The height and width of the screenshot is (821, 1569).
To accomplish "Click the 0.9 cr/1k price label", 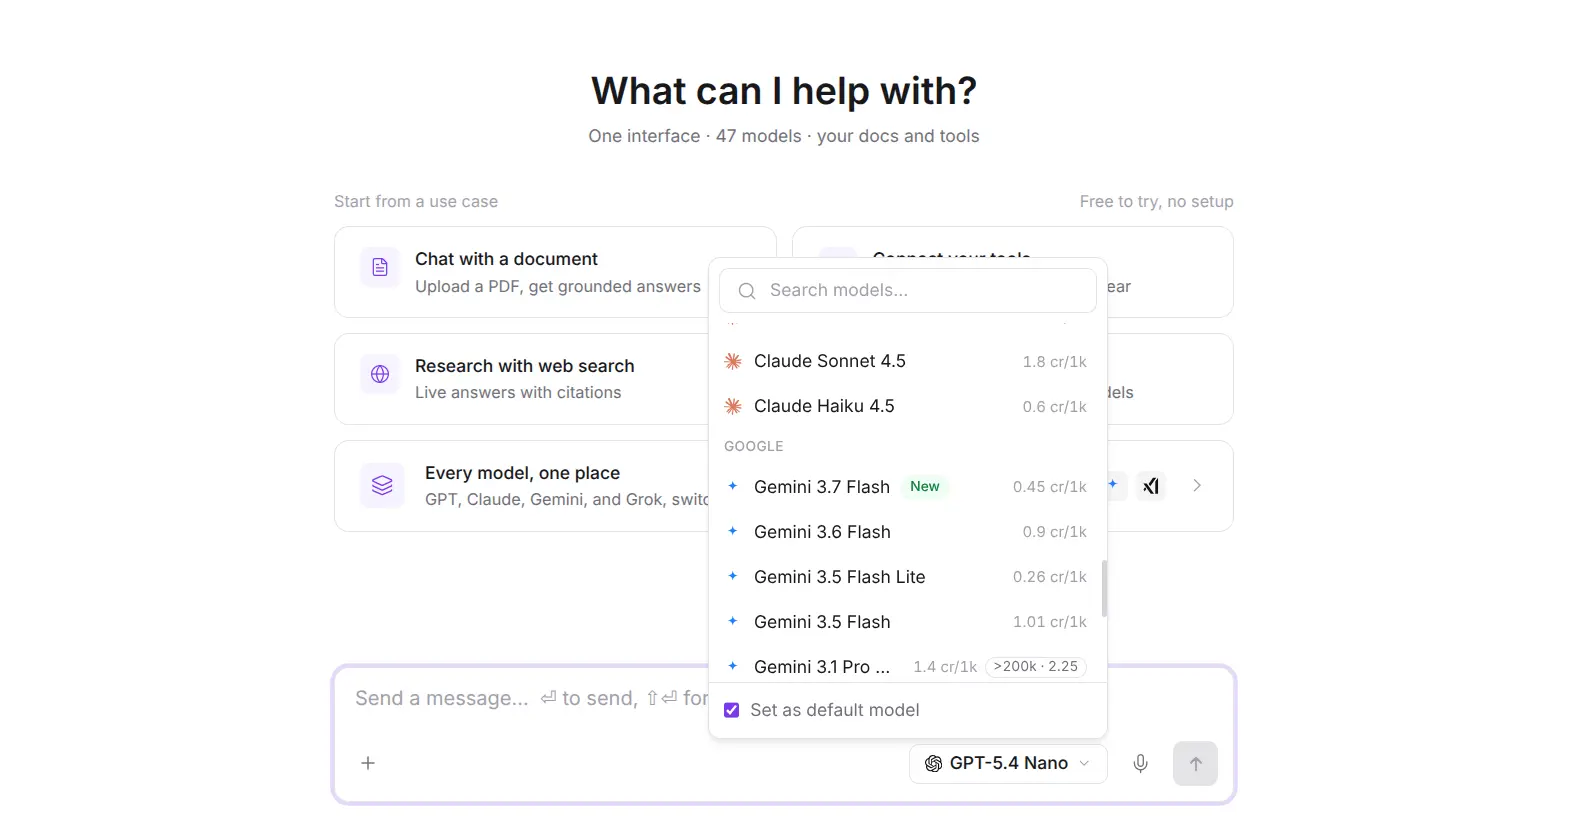I will (x=1054, y=532).
